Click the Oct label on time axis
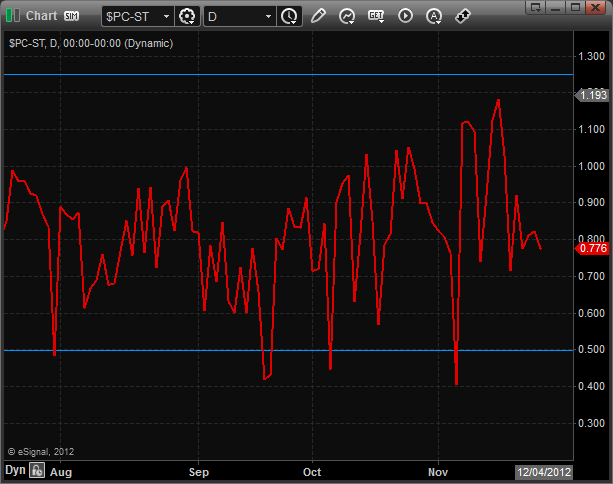 (x=312, y=472)
